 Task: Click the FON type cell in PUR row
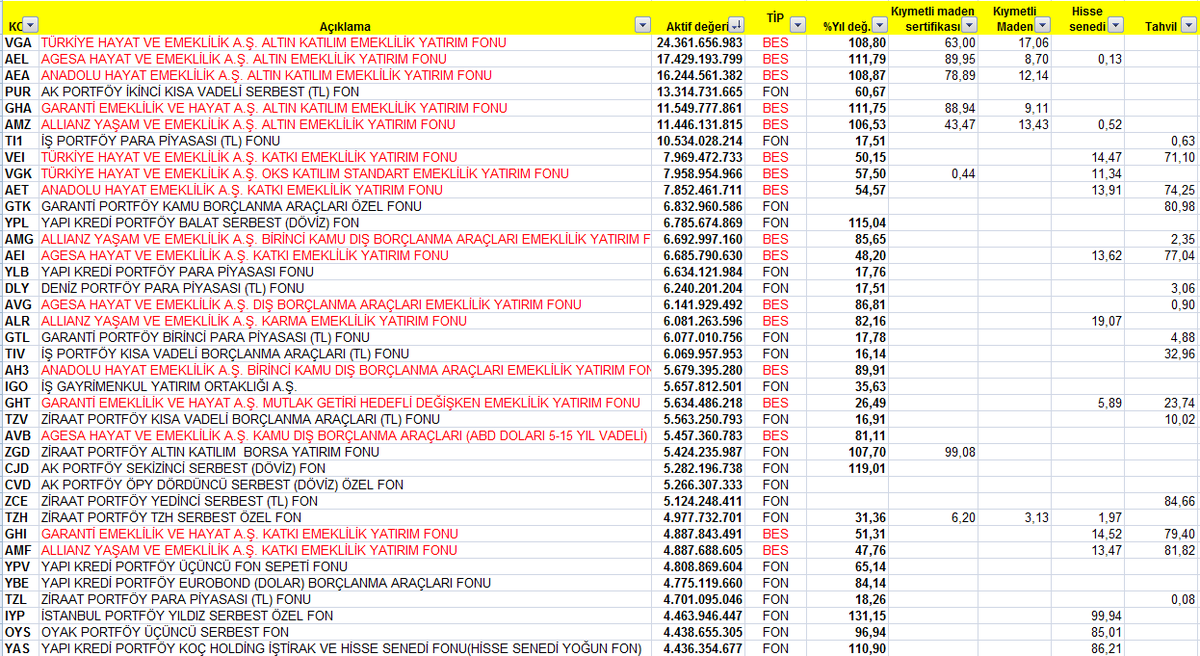point(776,92)
